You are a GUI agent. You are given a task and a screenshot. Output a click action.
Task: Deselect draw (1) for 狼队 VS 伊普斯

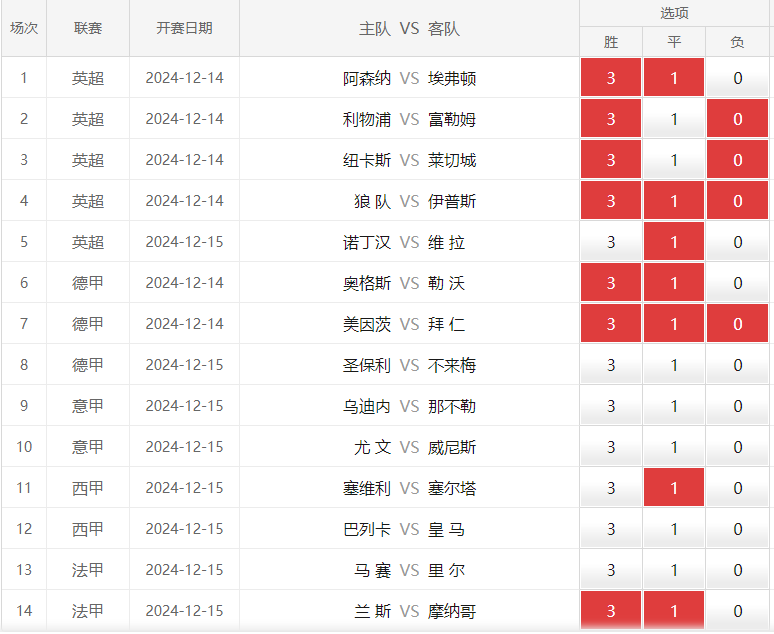click(674, 200)
